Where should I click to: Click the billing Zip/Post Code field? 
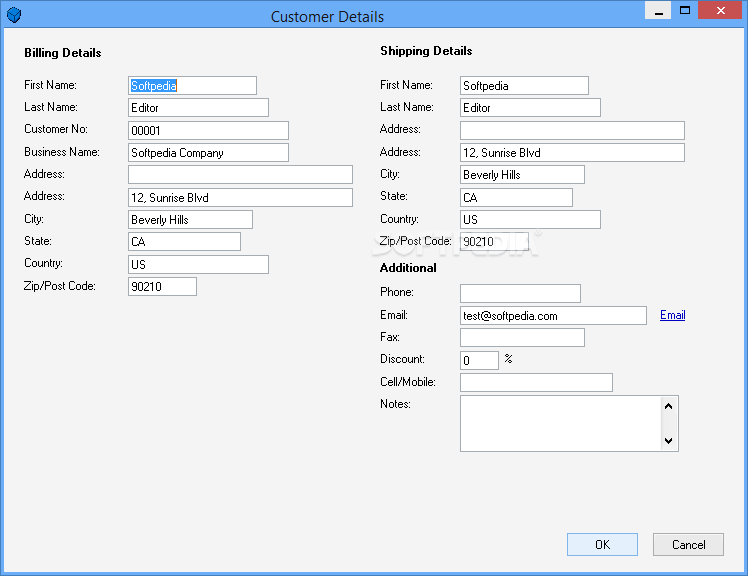click(162, 286)
